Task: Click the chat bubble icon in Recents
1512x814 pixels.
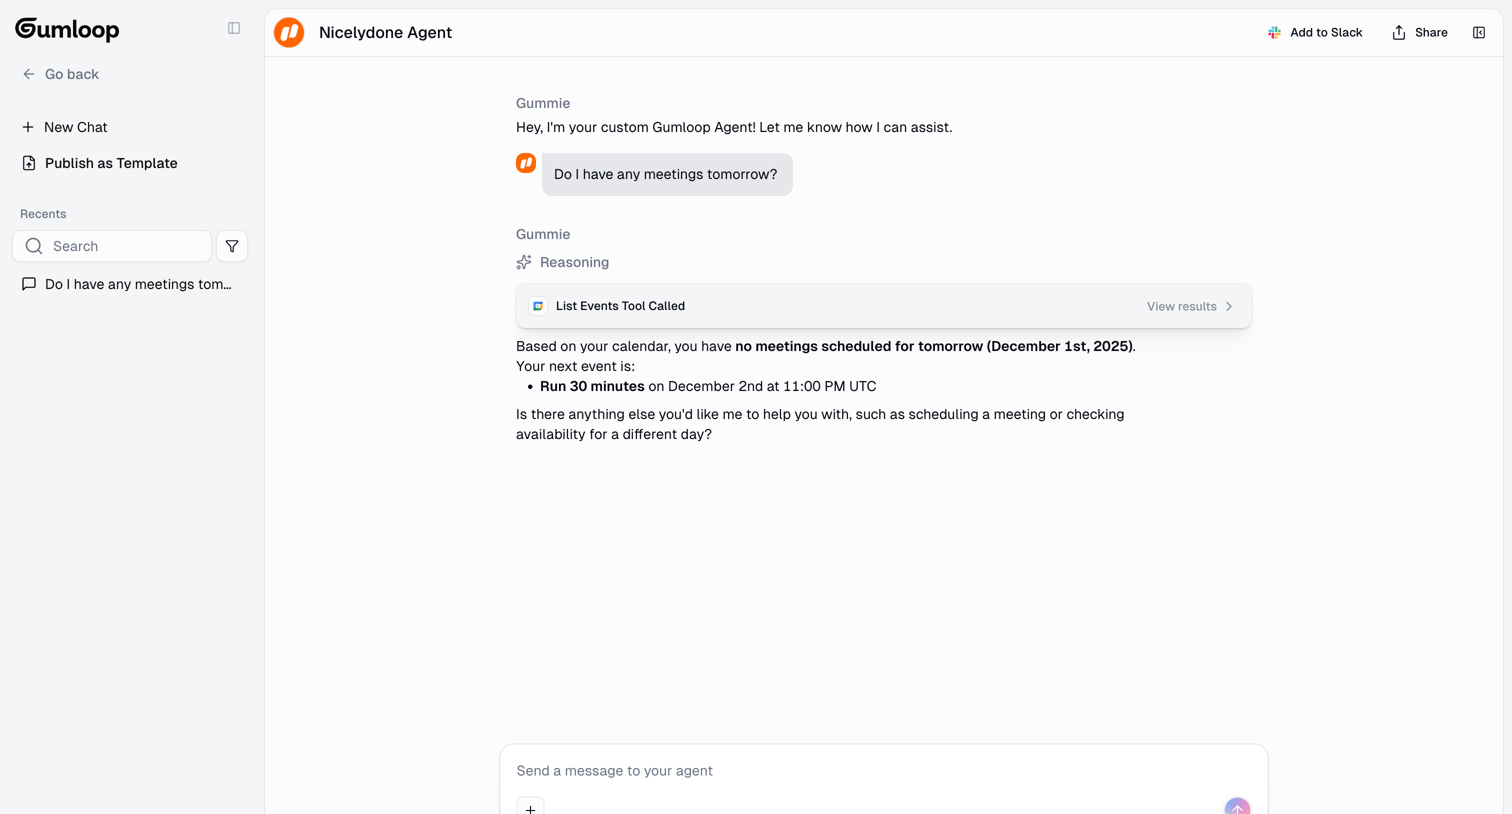Action: tap(29, 284)
